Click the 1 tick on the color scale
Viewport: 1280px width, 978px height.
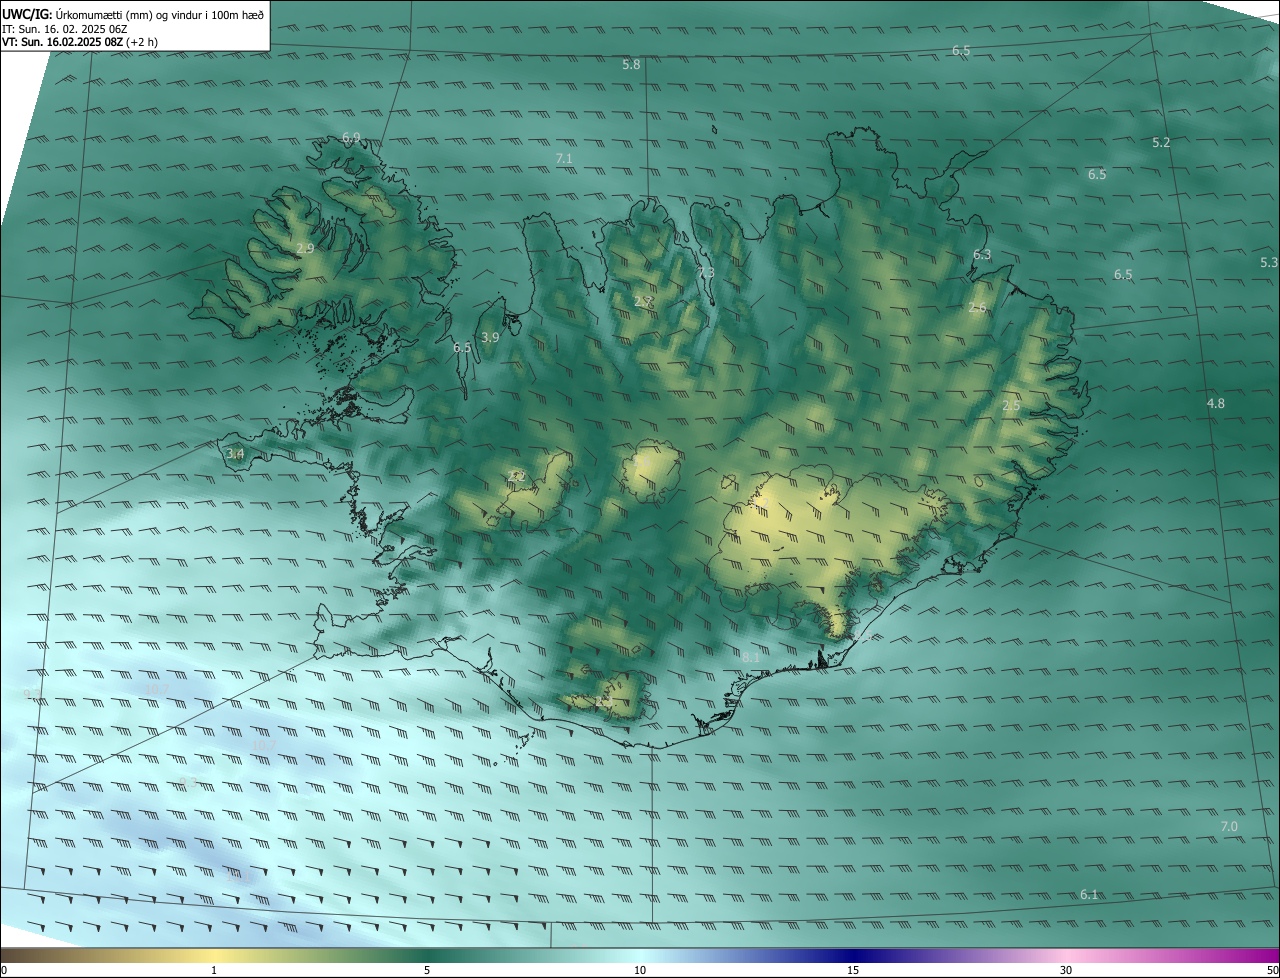(214, 971)
